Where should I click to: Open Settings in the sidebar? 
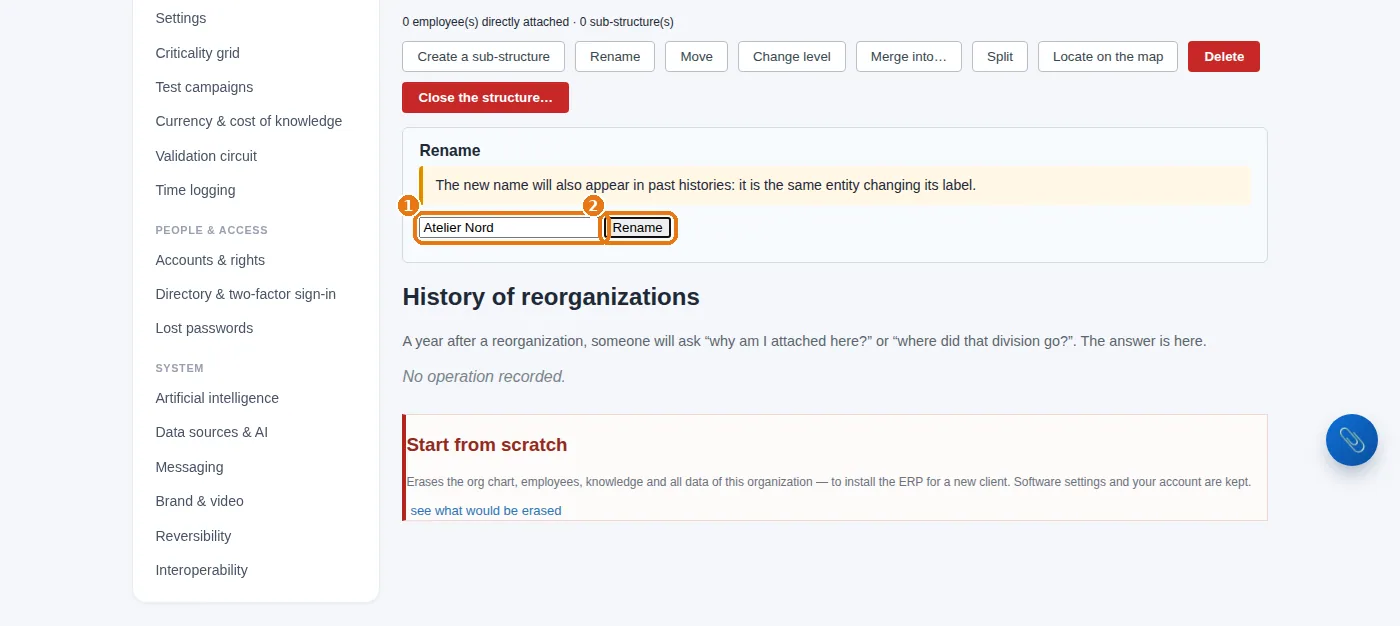(x=181, y=18)
